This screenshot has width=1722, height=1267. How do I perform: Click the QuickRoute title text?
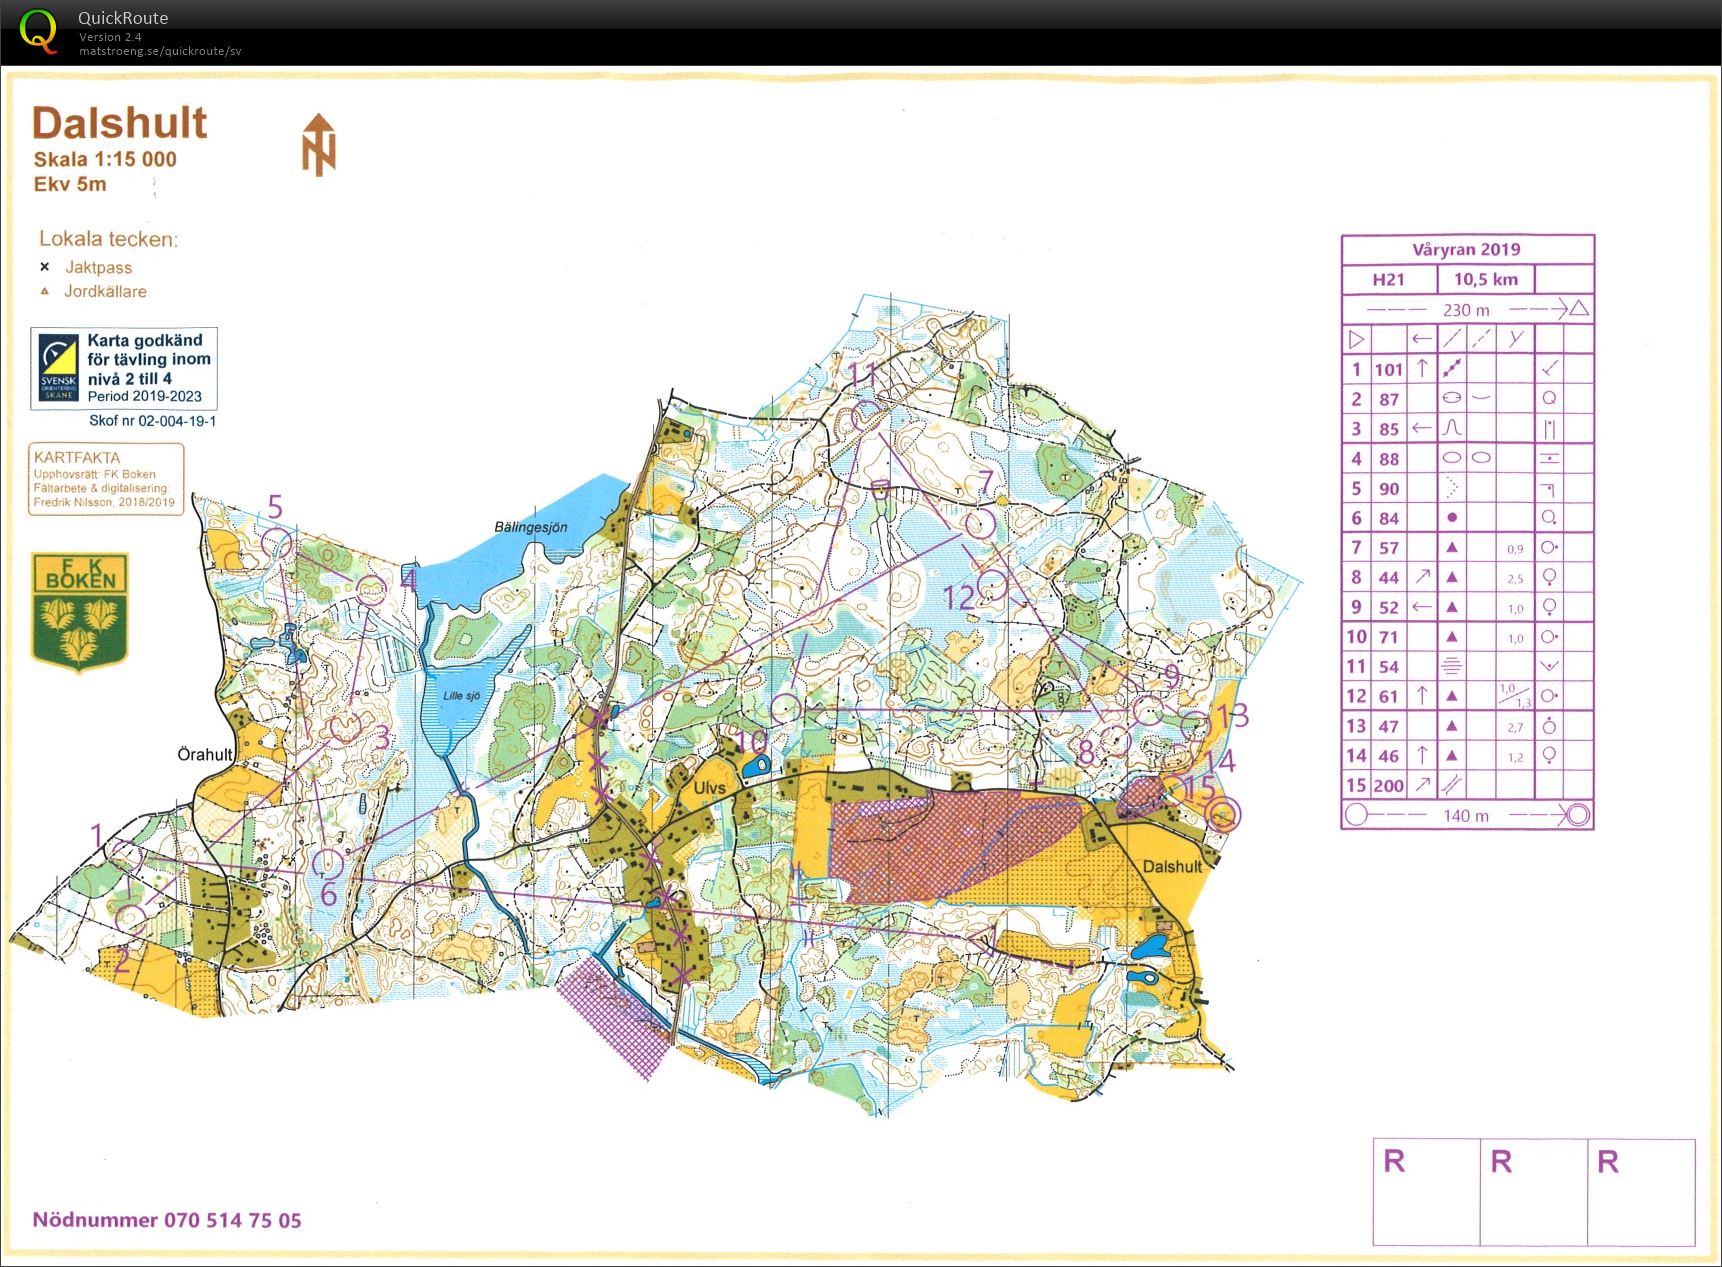123,18
